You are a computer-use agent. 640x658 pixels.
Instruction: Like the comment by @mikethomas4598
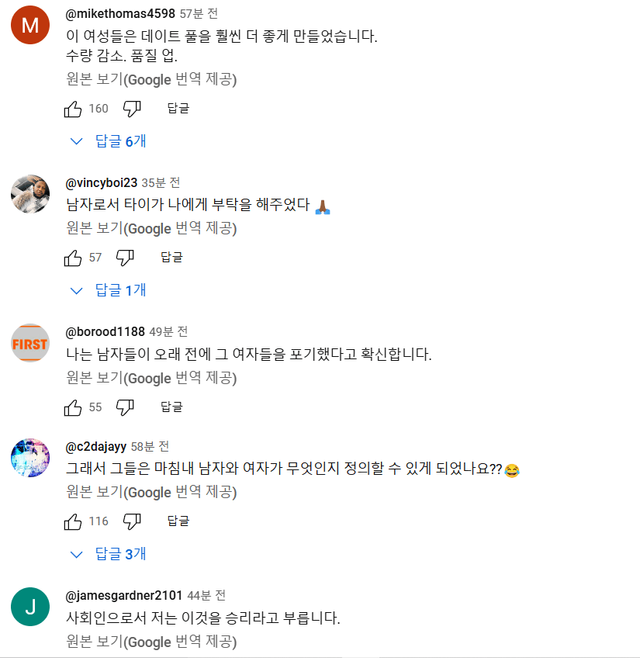(x=73, y=108)
